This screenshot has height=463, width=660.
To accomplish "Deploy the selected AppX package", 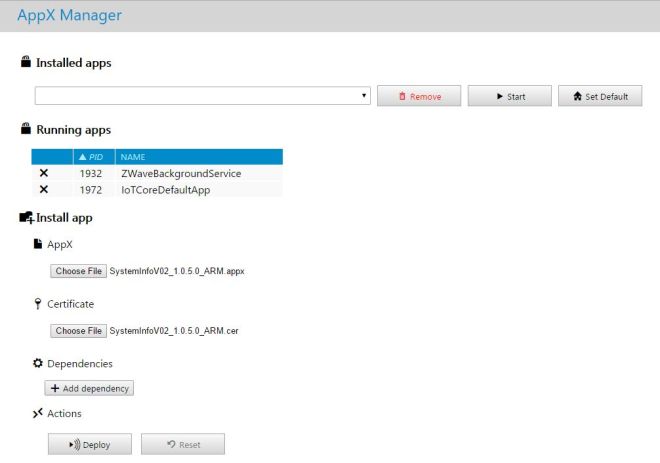I will 89,444.
